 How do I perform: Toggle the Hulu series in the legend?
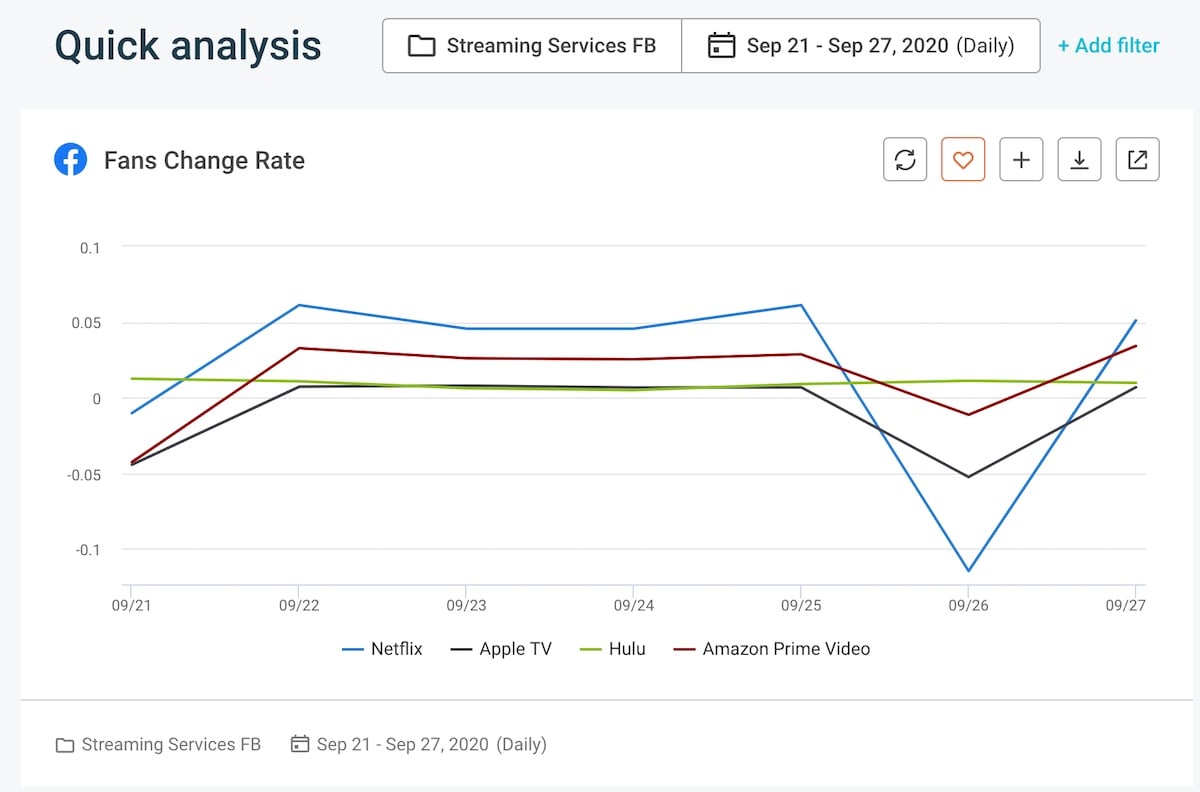613,649
